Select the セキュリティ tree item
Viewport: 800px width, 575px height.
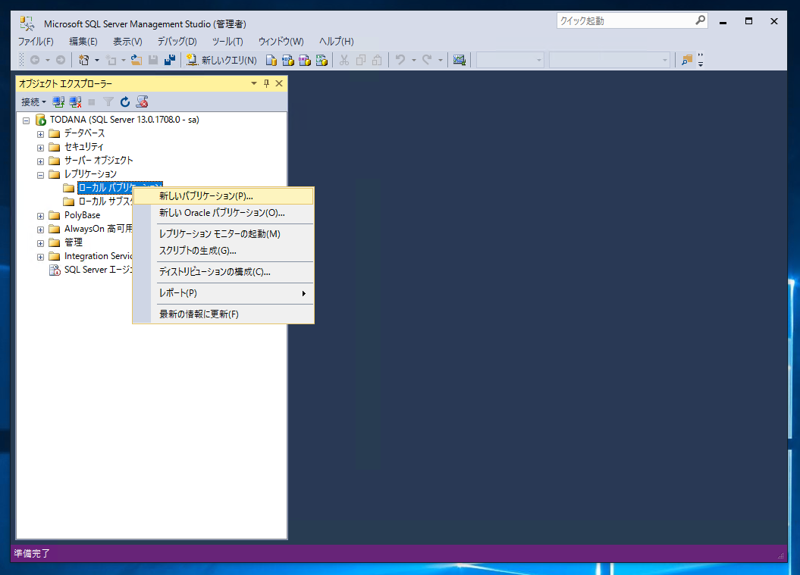coord(84,147)
